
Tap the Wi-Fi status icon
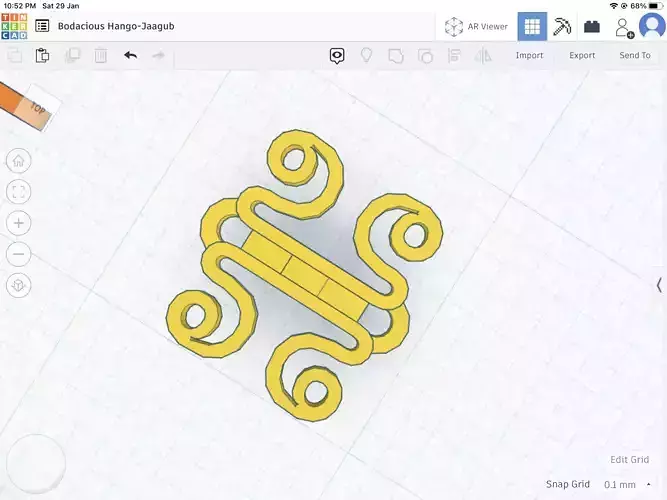(x=613, y=6)
